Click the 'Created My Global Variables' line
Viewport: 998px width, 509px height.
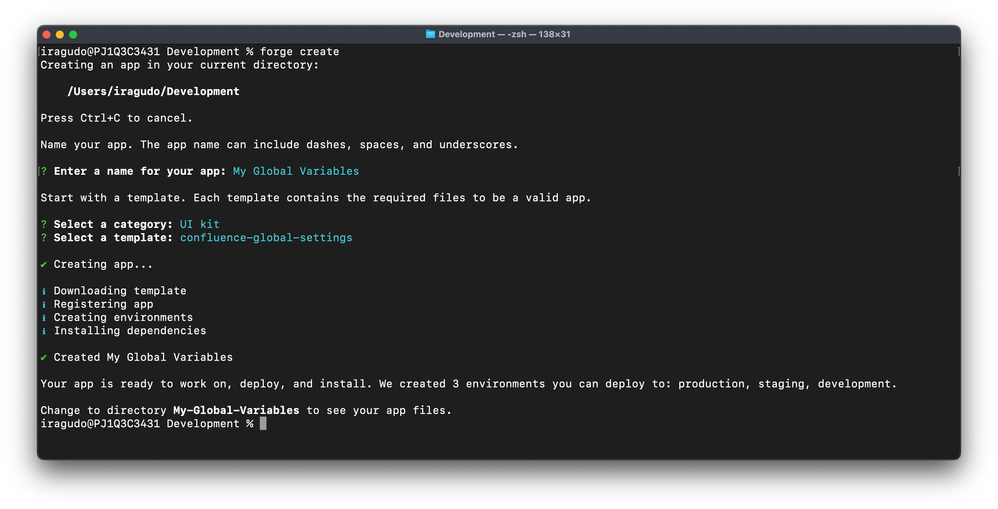(x=143, y=358)
